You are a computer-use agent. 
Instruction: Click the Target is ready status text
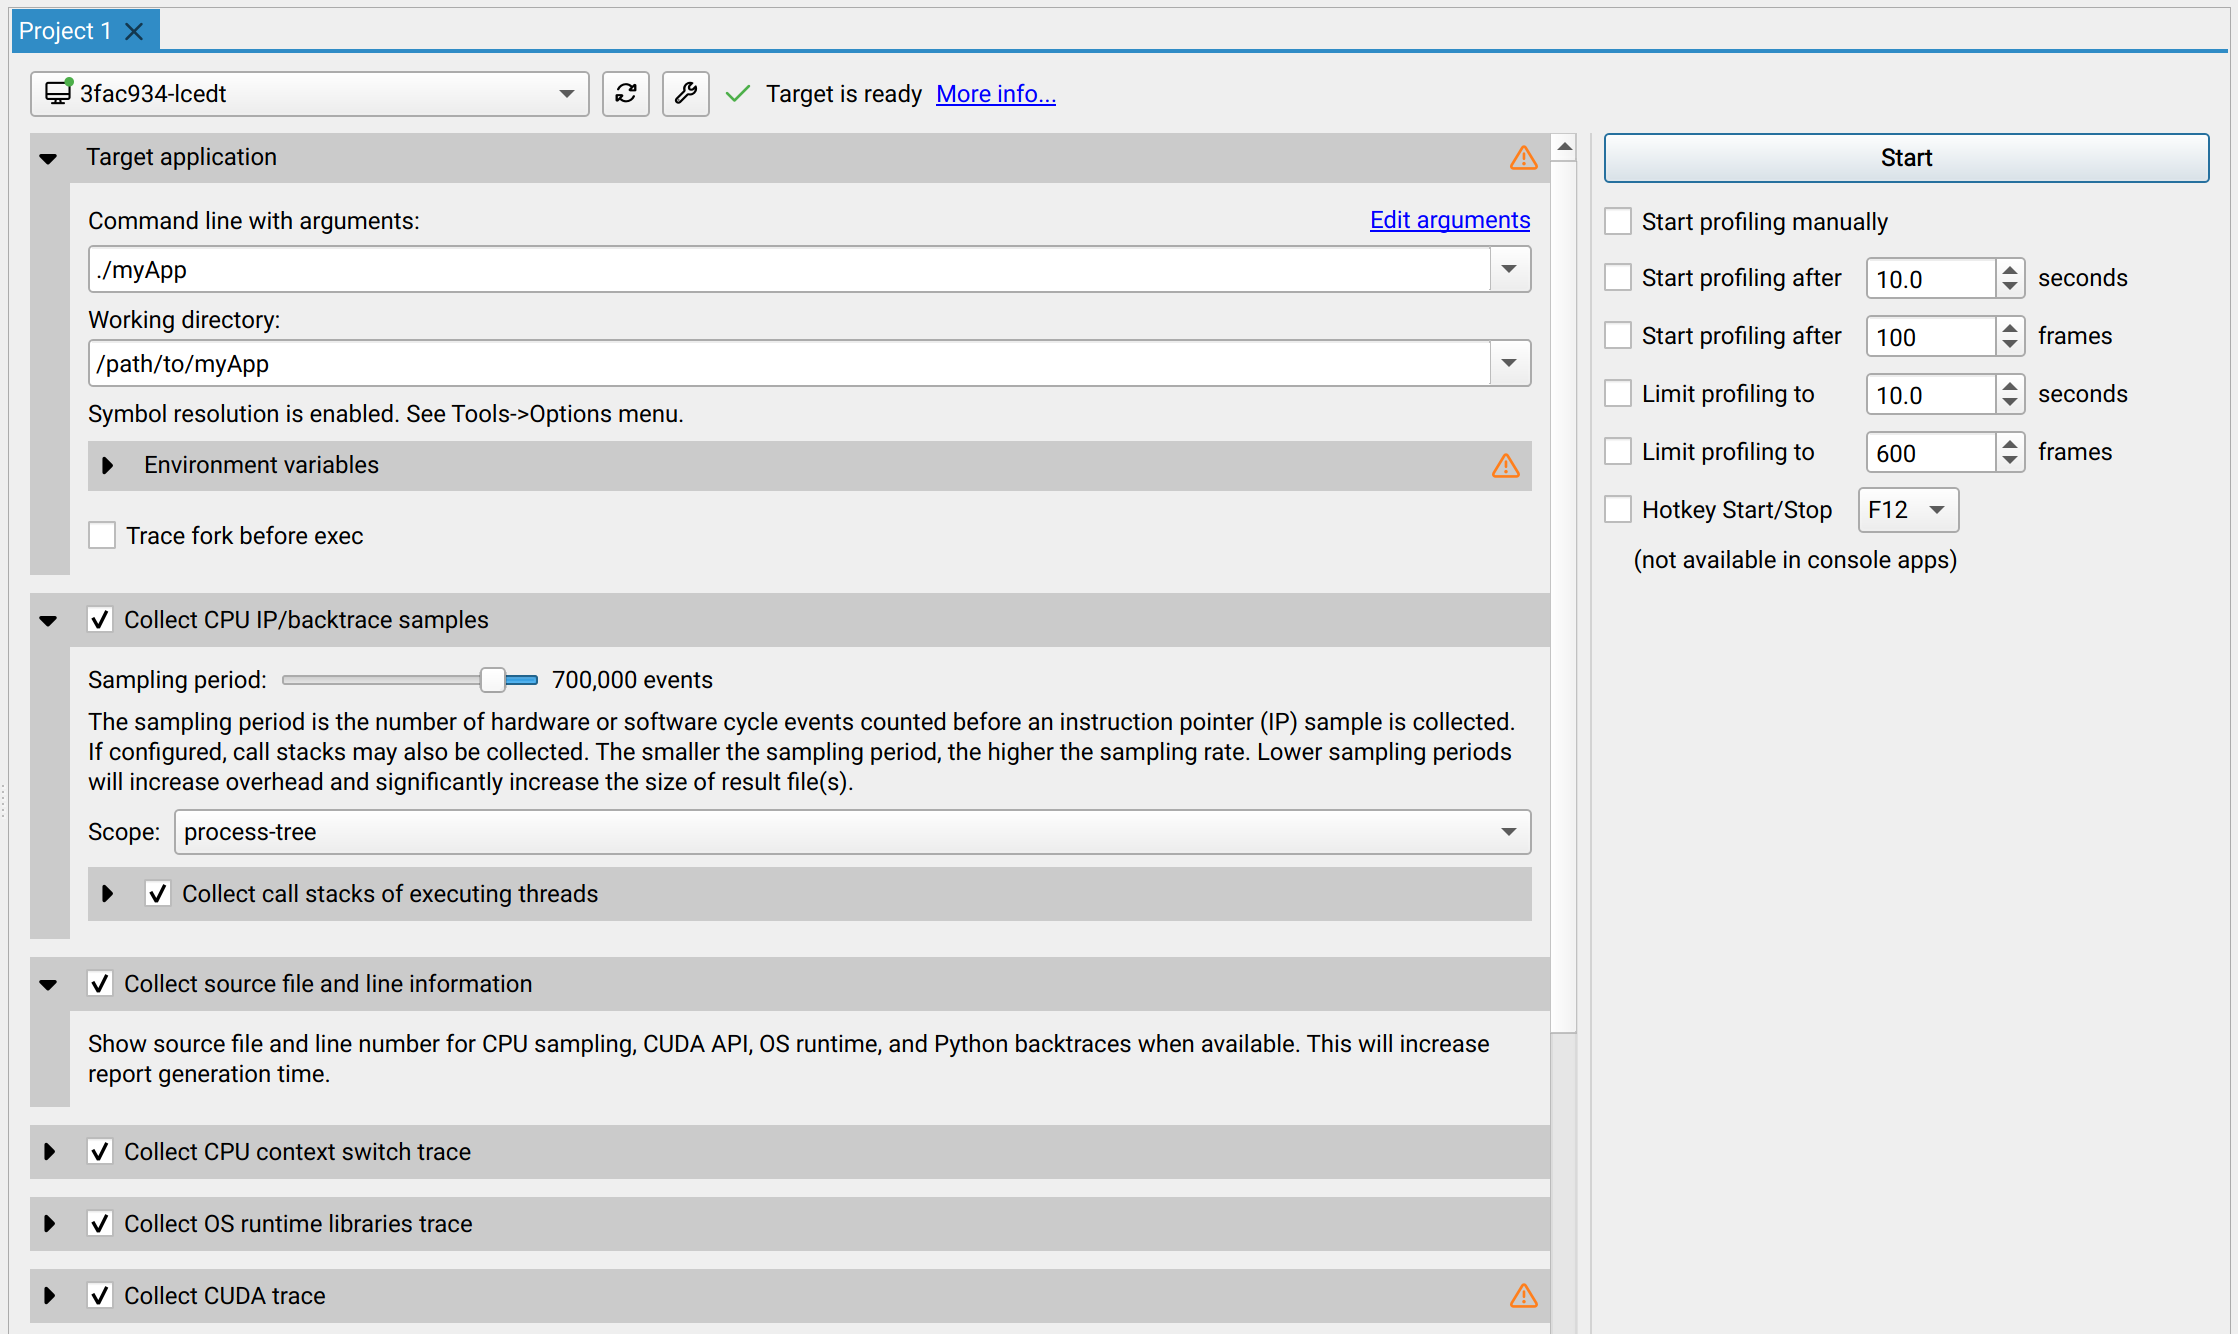click(844, 94)
